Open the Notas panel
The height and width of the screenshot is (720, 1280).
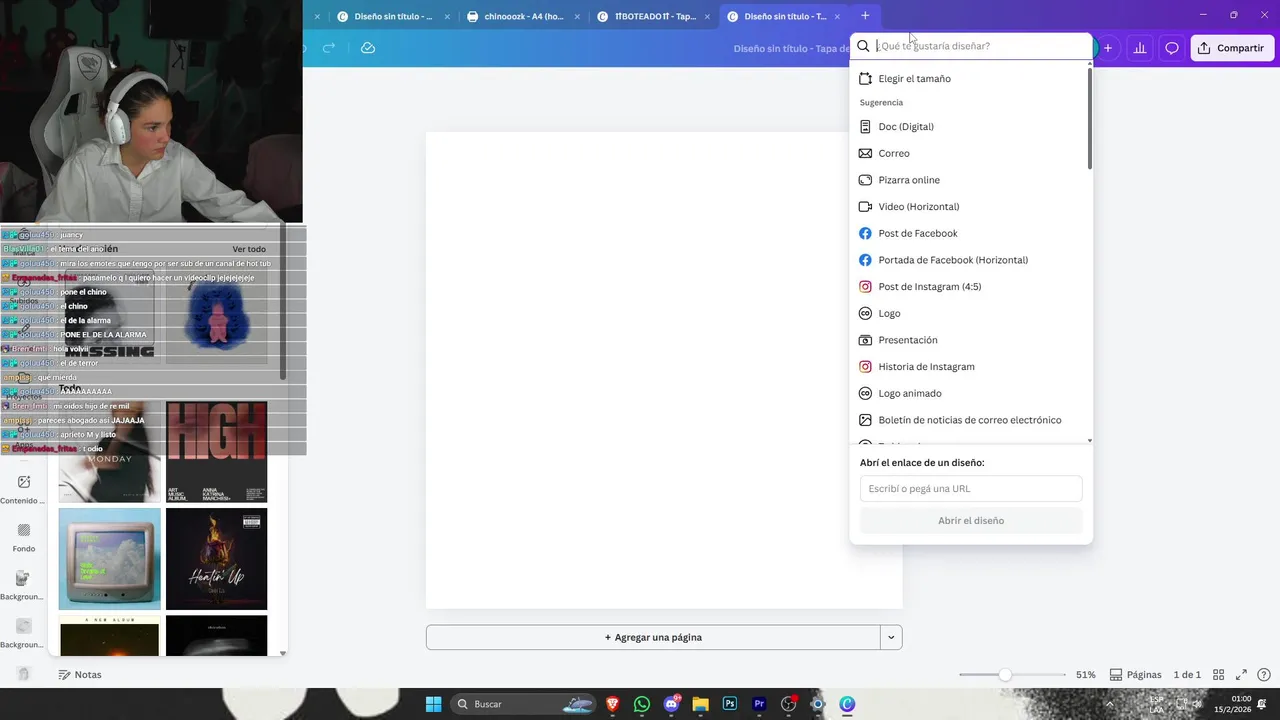[80, 675]
